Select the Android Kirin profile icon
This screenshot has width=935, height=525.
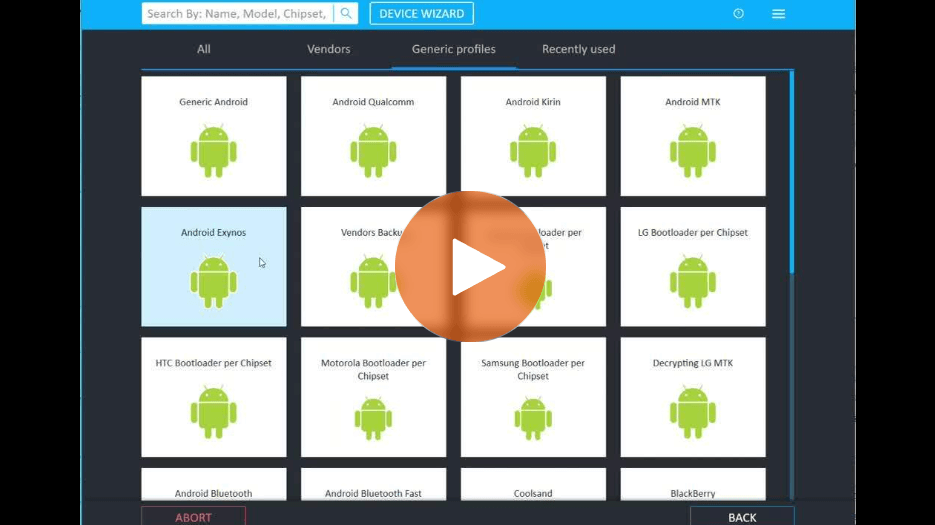(533, 151)
